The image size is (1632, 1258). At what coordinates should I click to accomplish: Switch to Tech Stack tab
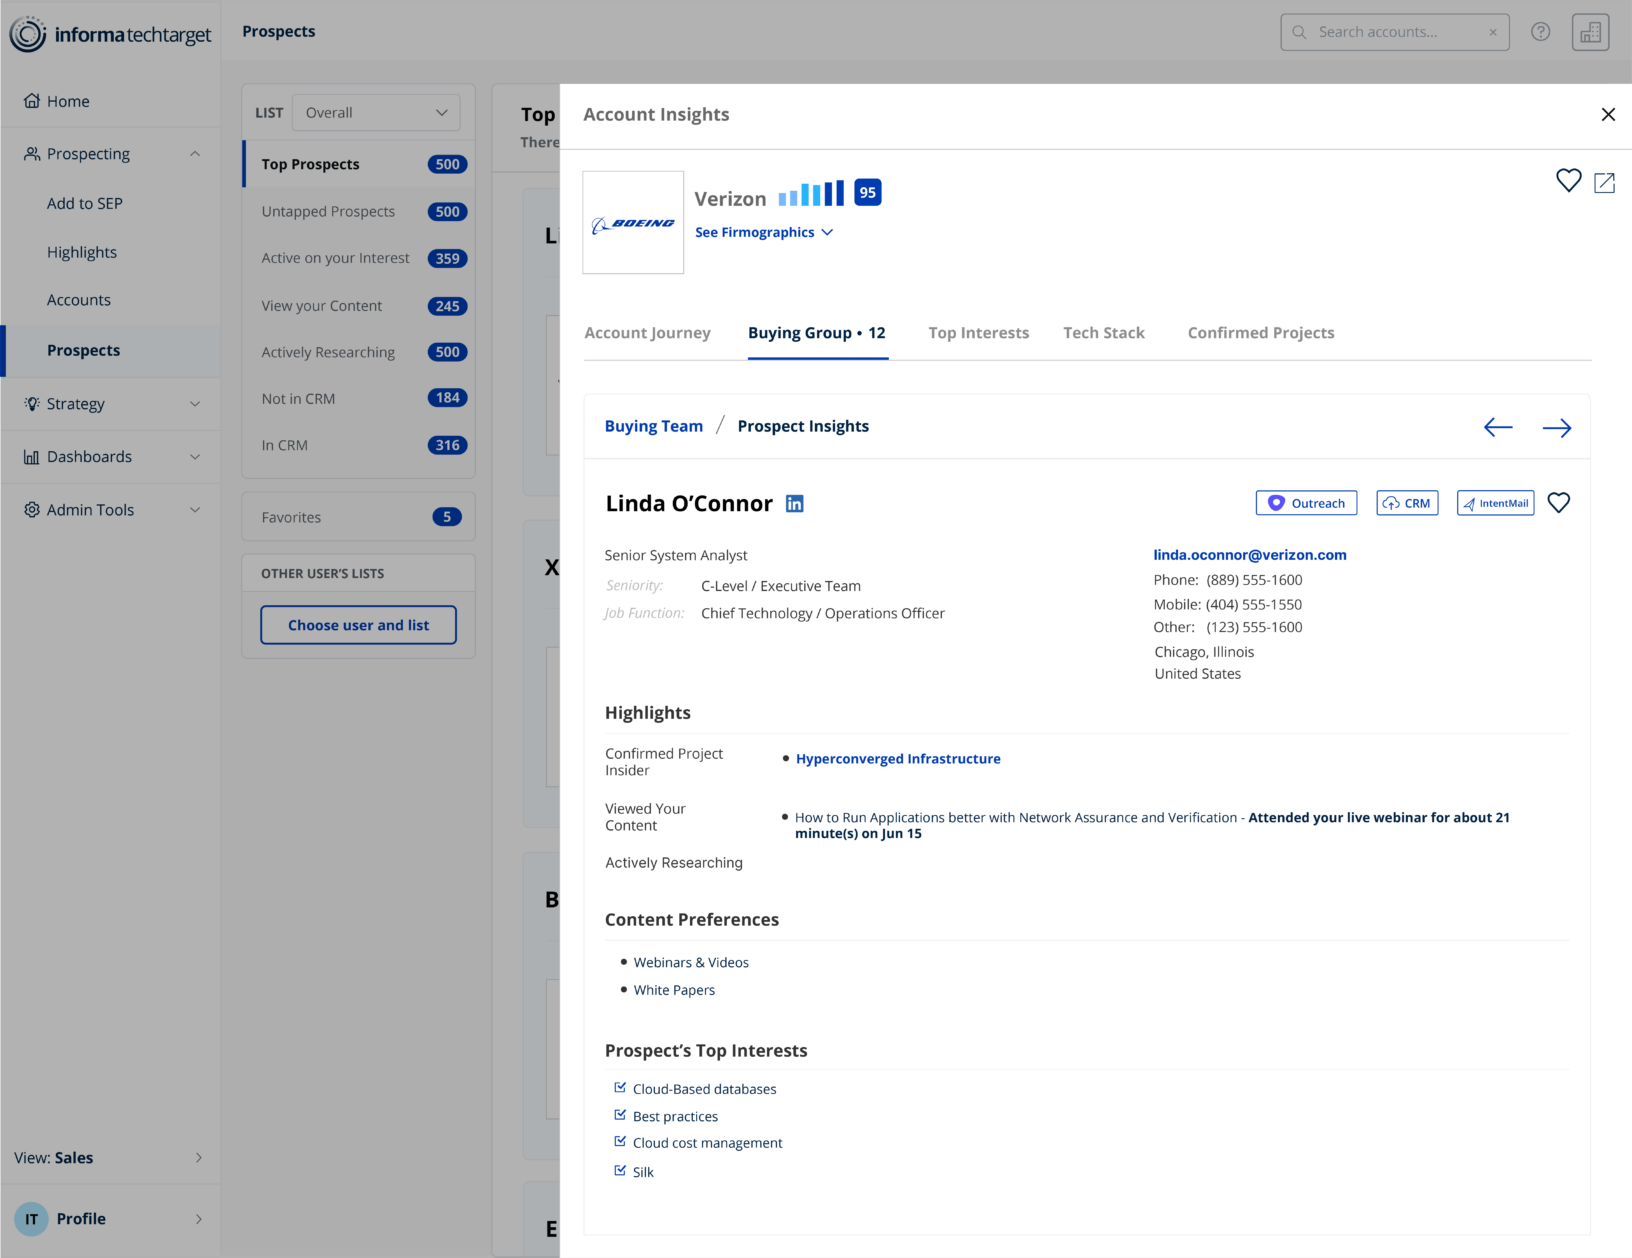[x=1103, y=333]
